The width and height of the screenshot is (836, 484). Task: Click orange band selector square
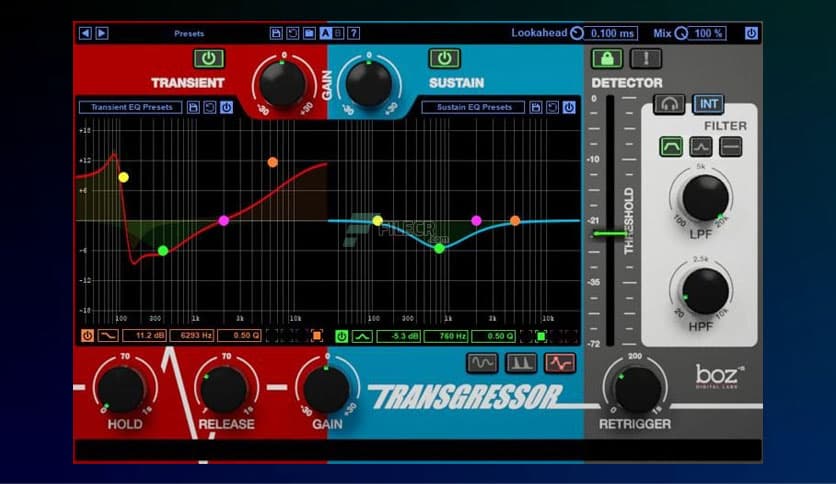(317, 336)
